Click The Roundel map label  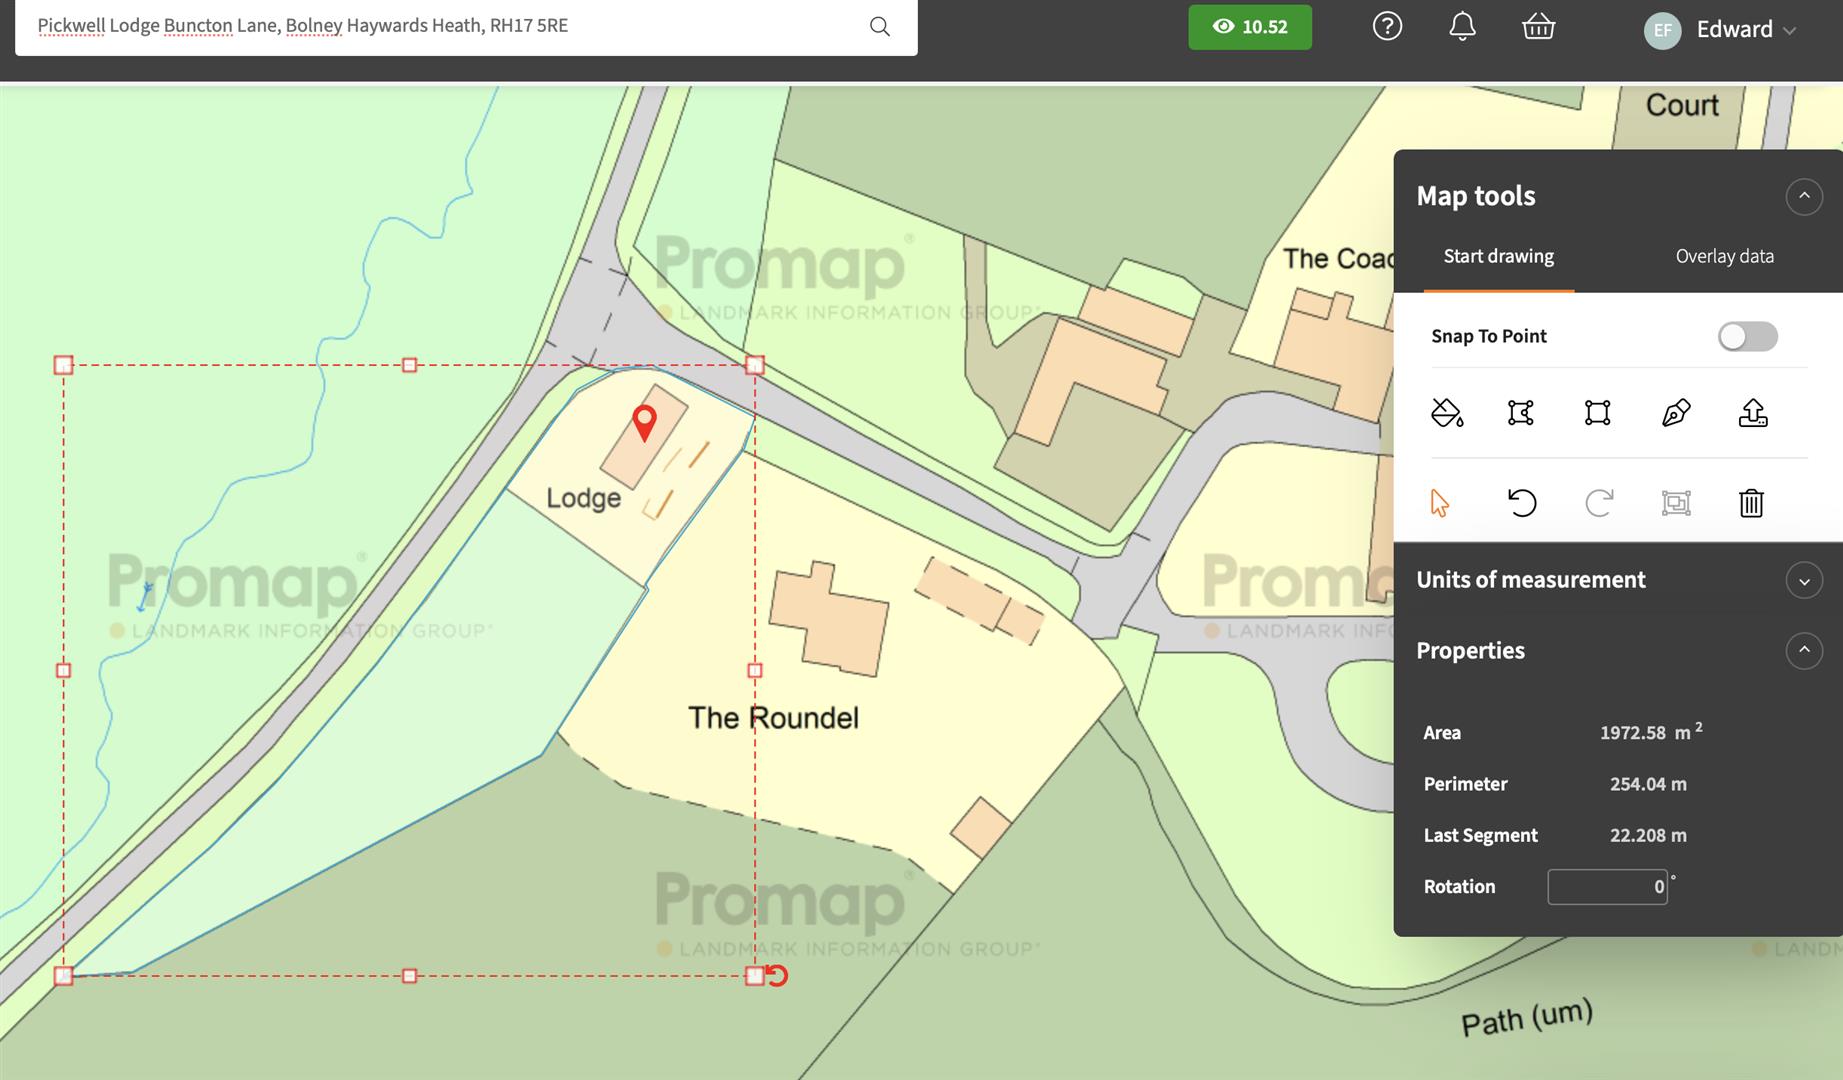(x=773, y=718)
